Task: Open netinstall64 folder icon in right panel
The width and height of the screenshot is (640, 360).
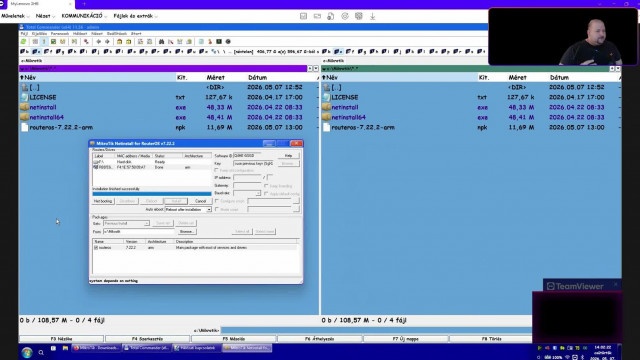Action: point(327,117)
